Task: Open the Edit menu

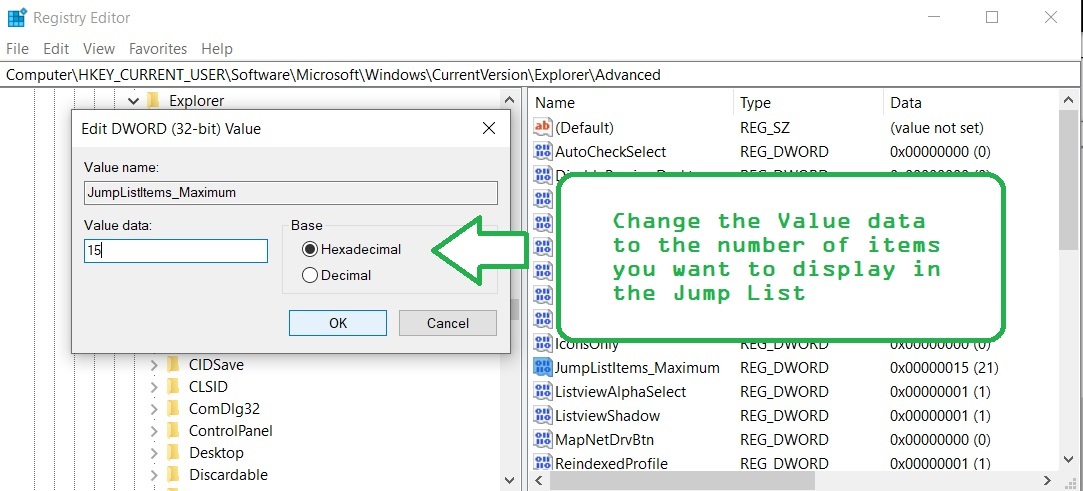Action: 56,48
